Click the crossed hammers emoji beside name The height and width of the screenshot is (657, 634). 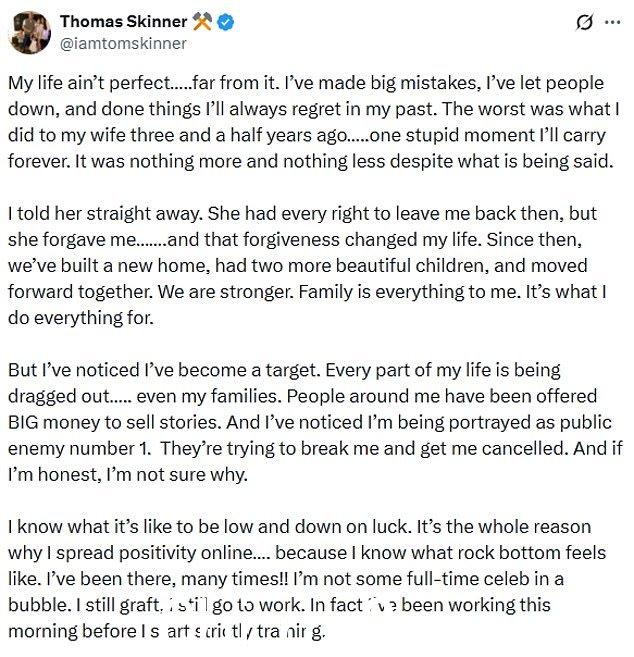202,21
